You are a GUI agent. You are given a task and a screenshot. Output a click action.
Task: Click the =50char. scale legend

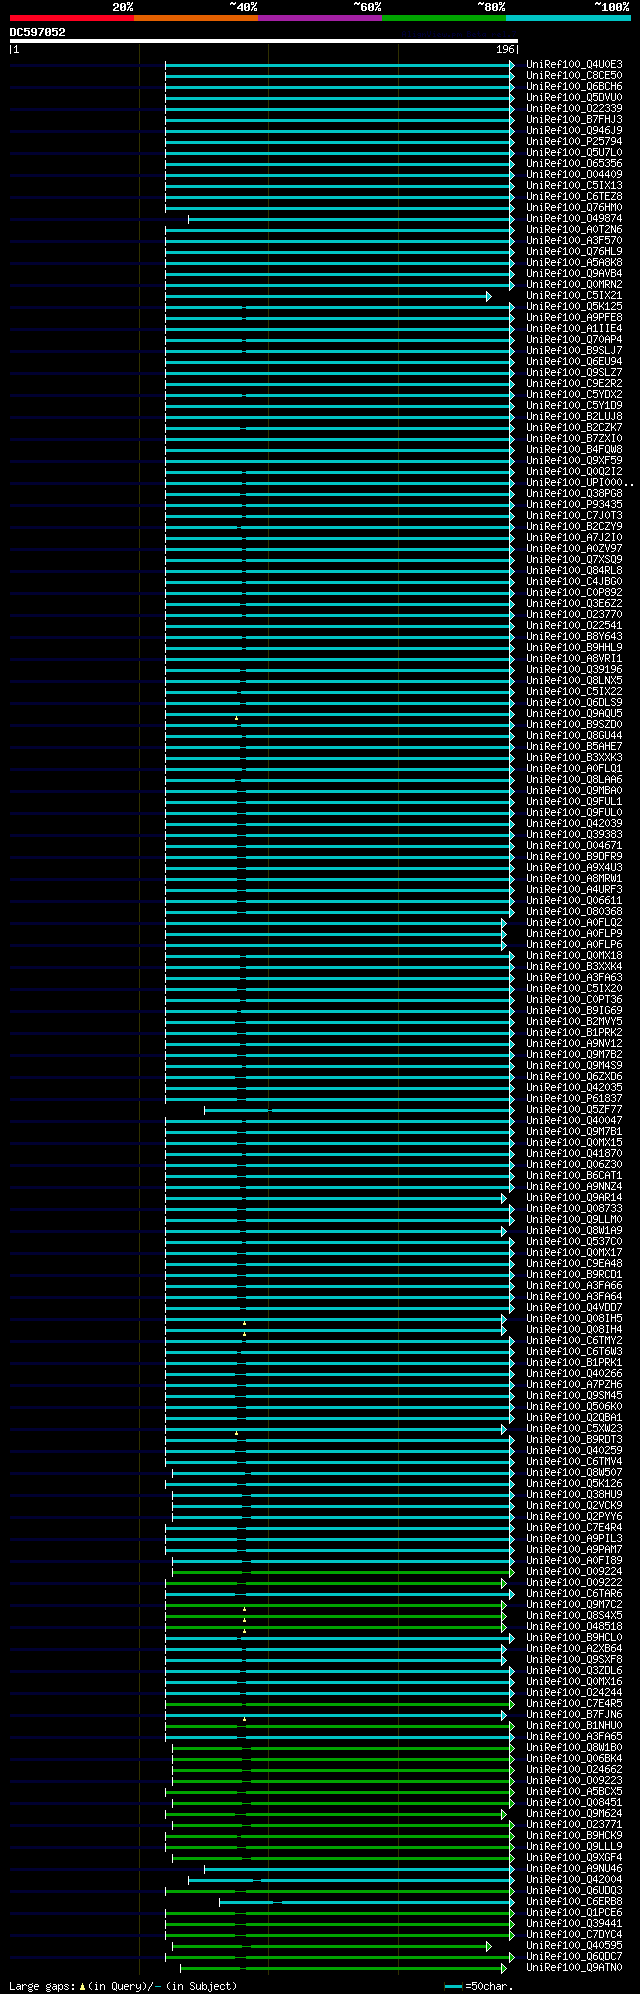click(x=480, y=1986)
